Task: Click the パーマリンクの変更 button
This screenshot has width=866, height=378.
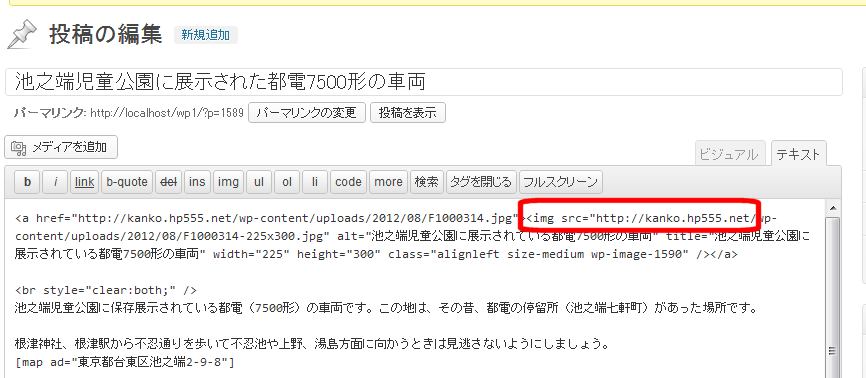Action: coord(307,113)
